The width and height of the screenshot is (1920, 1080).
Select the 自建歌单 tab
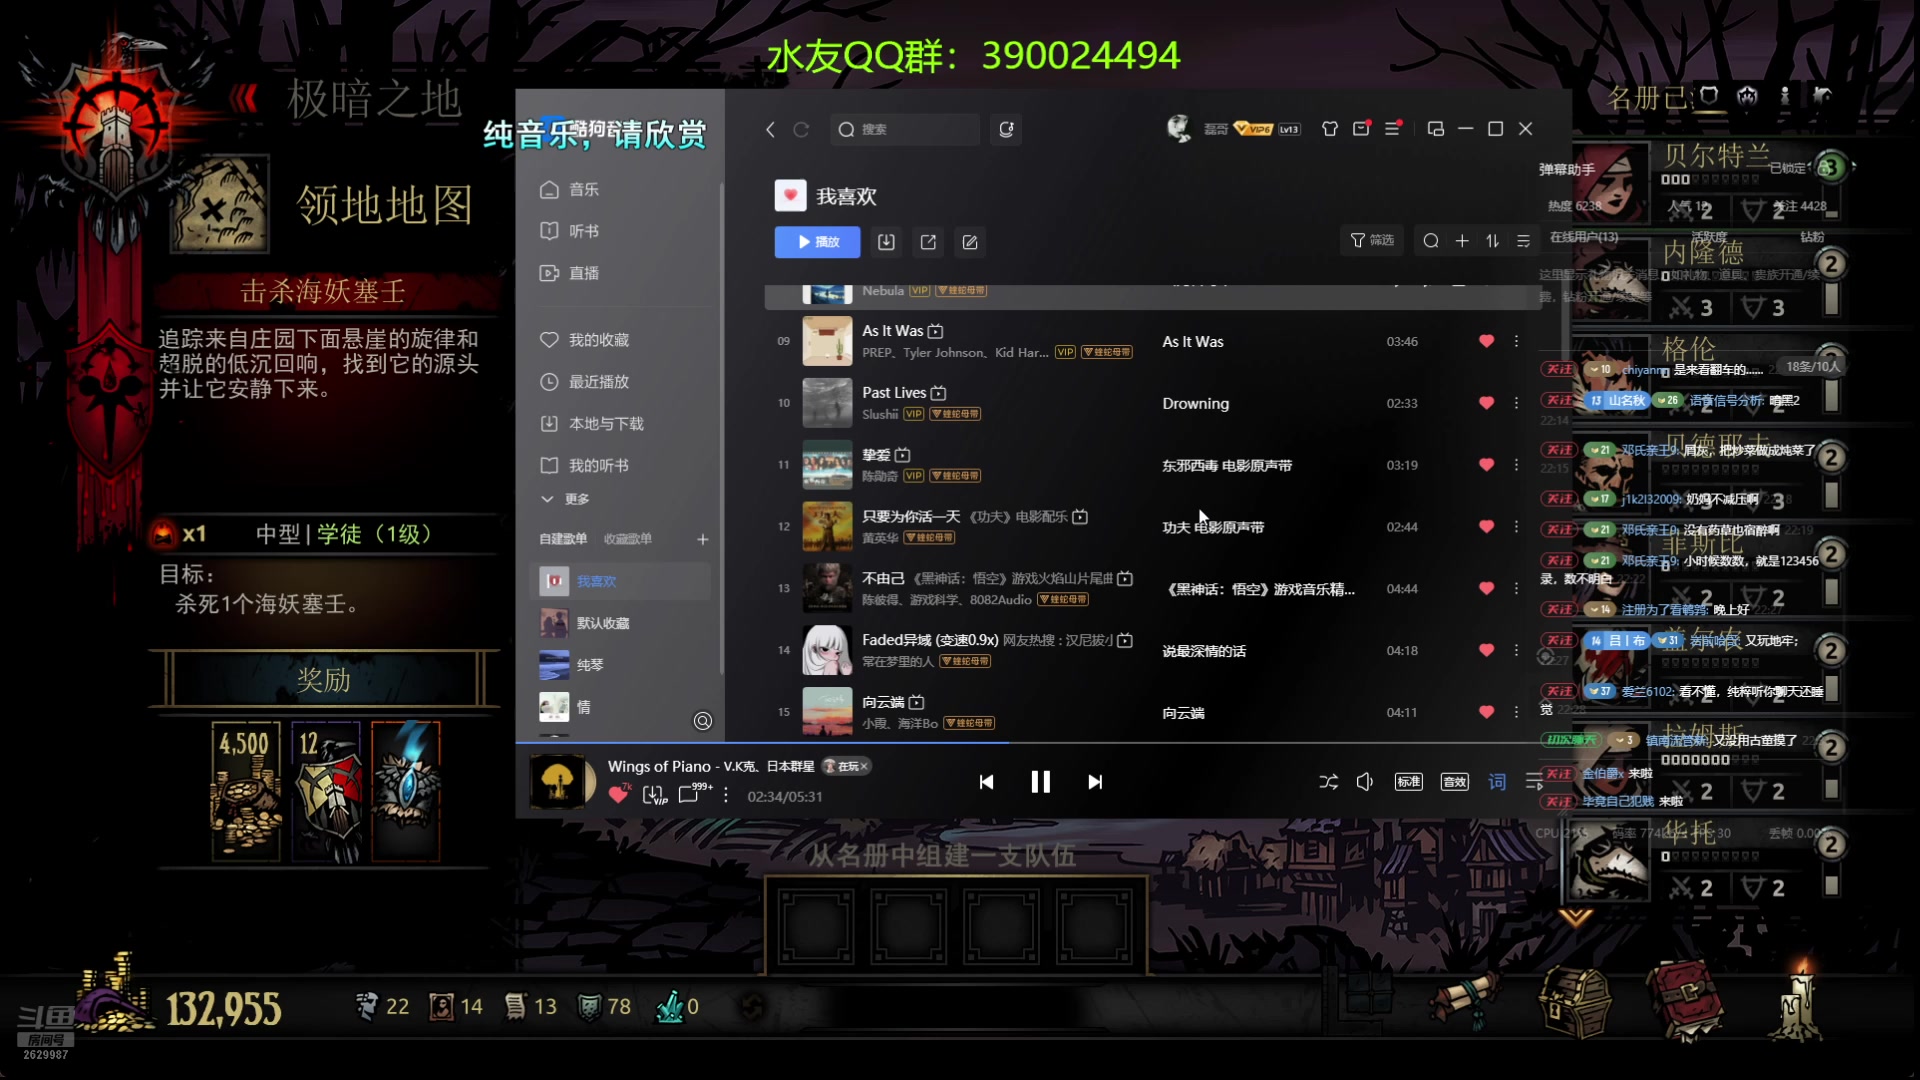(563, 539)
